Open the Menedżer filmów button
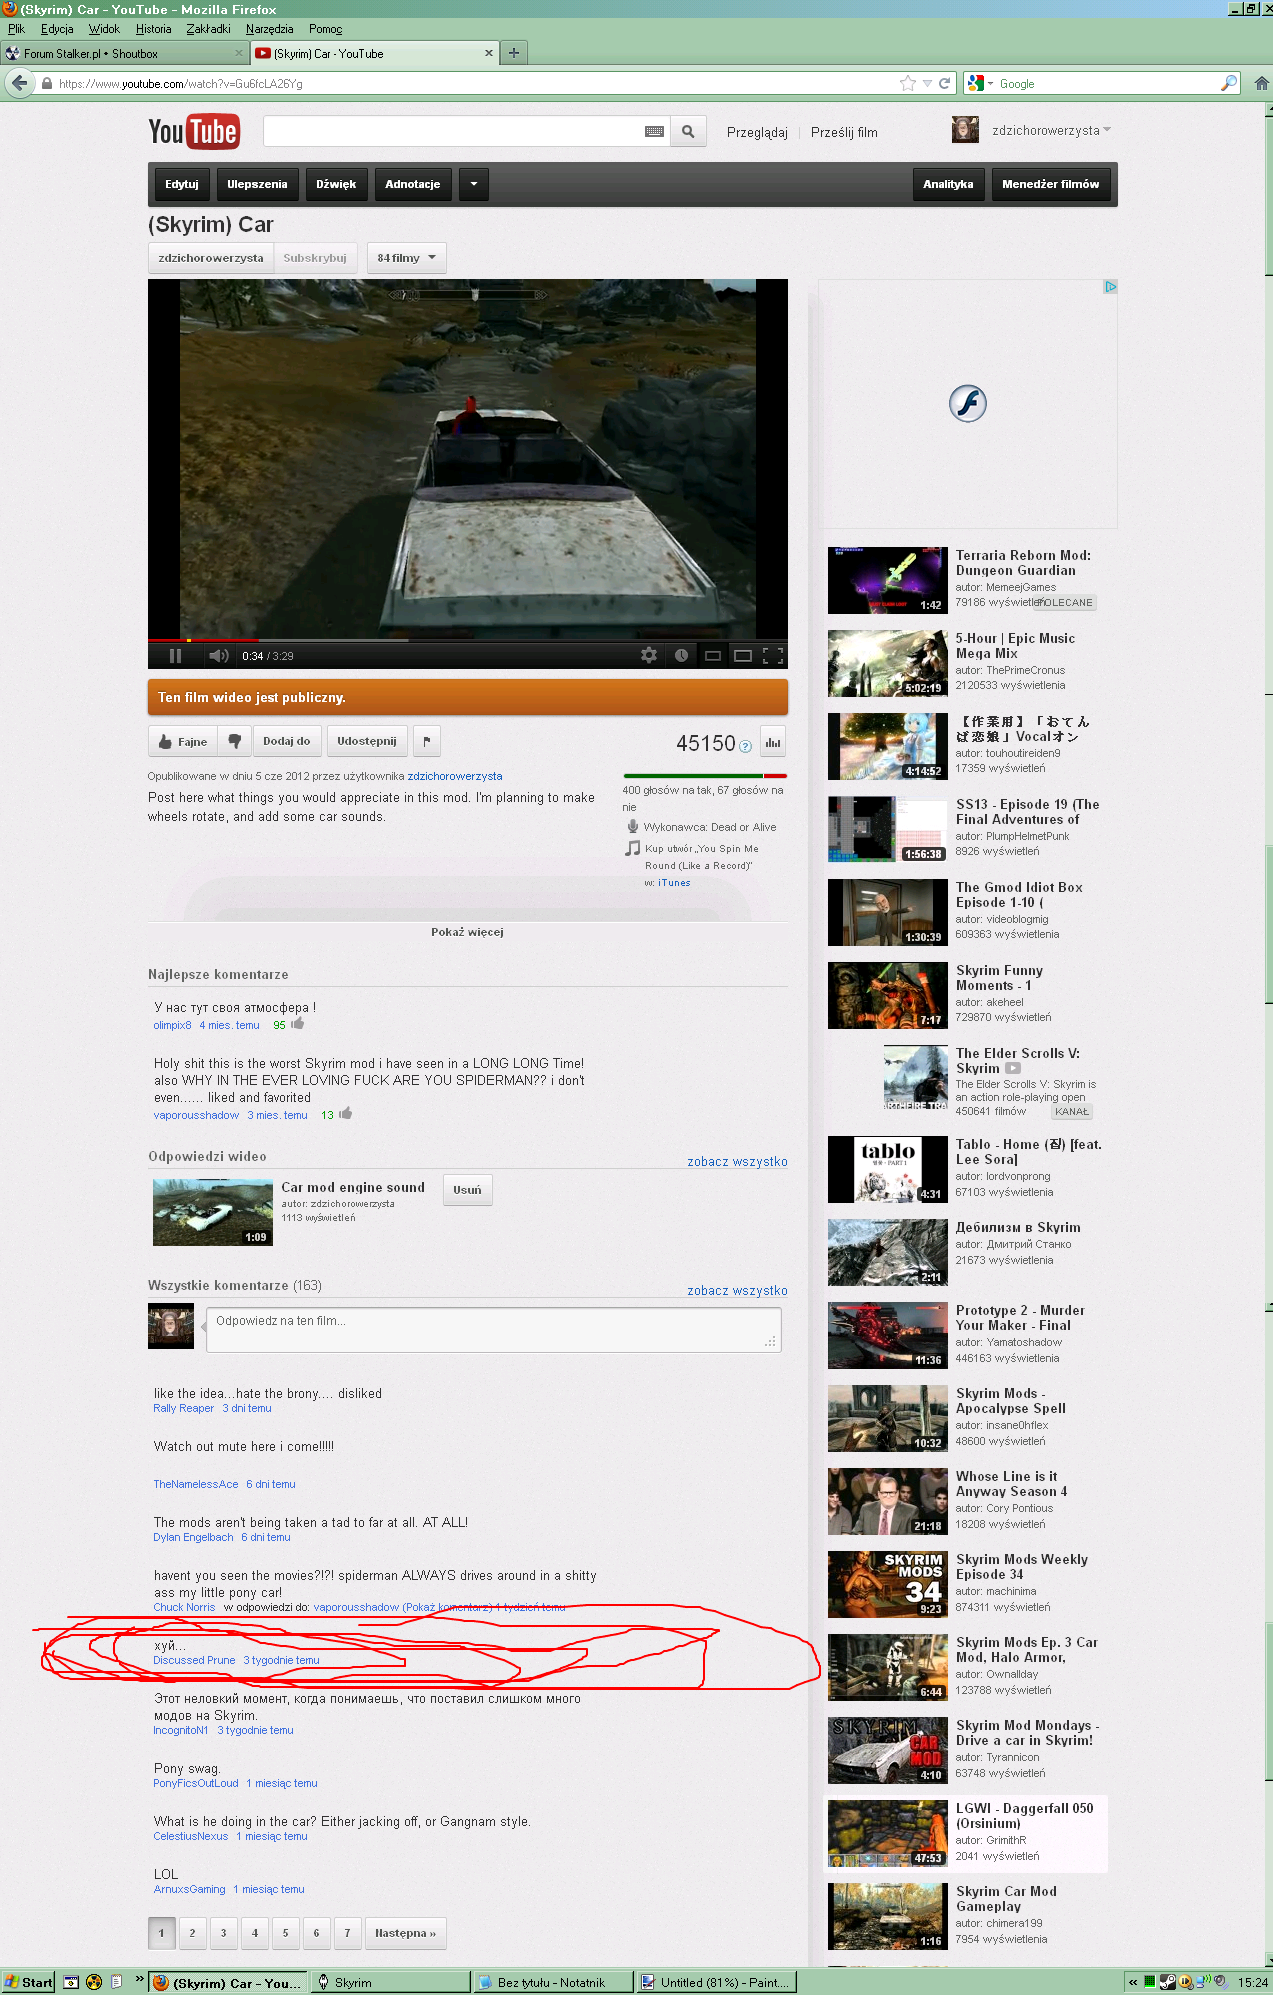 pyautogui.click(x=1050, y=184)
